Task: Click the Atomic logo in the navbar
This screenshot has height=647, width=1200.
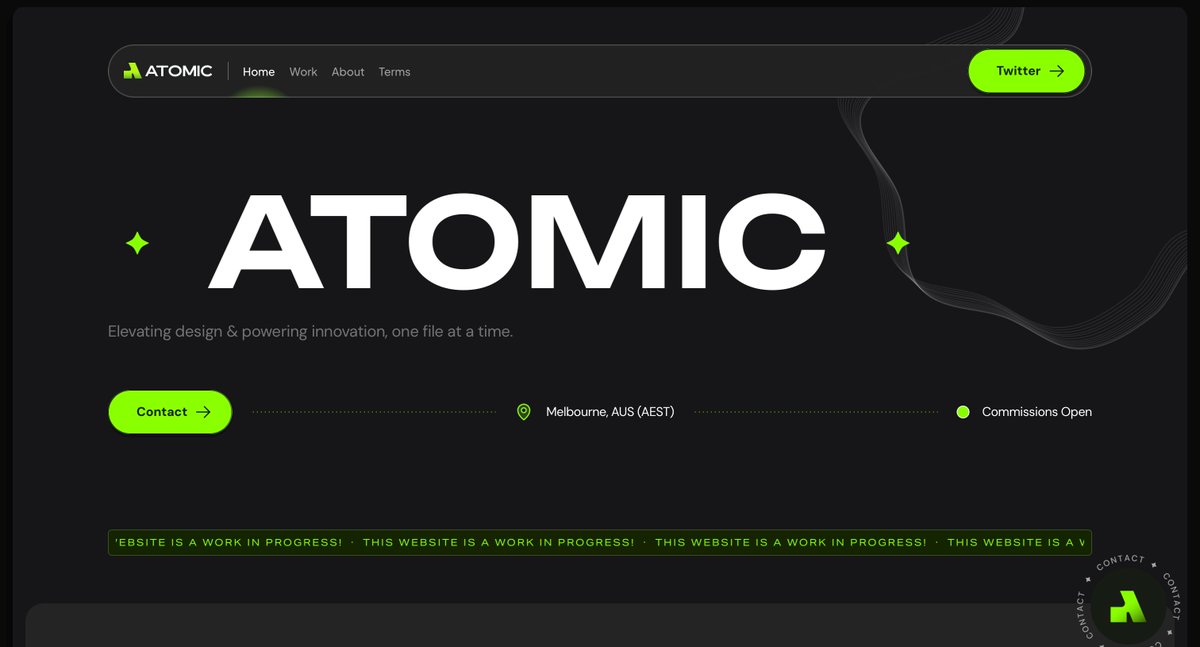Action: (x=168, y=71)
